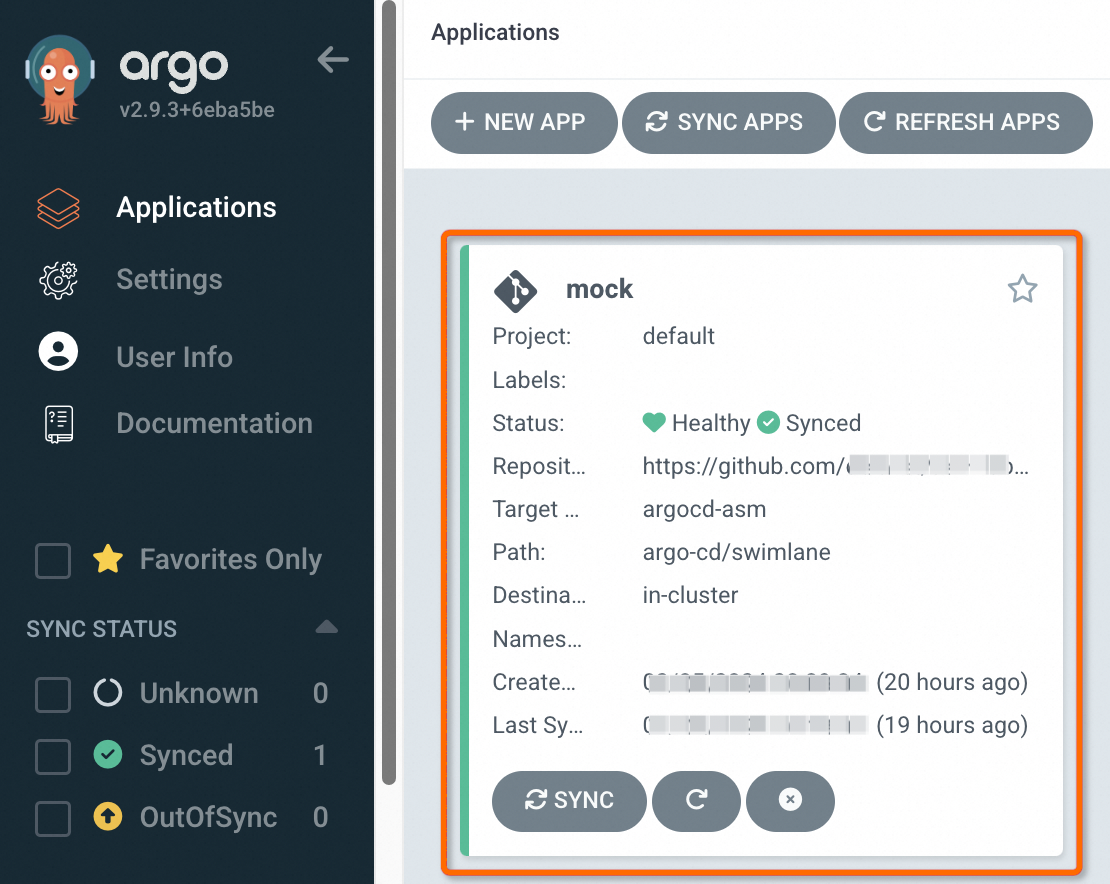Screen dimensions: 1110x884
Task: Open the mock application title
Action: 600,289
